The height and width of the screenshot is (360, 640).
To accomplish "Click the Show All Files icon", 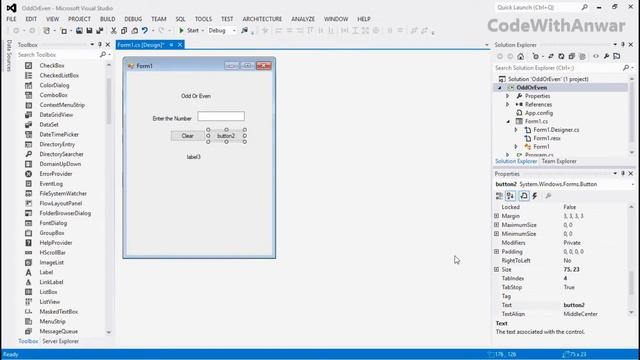I will pos(582,56).
